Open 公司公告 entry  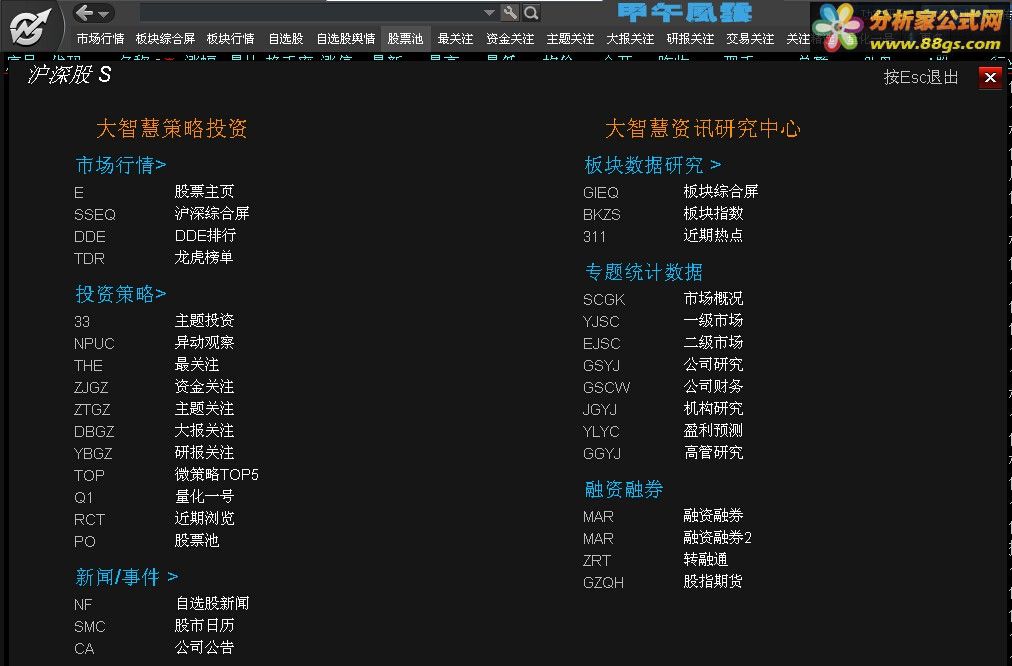click(x=204, y=647)
